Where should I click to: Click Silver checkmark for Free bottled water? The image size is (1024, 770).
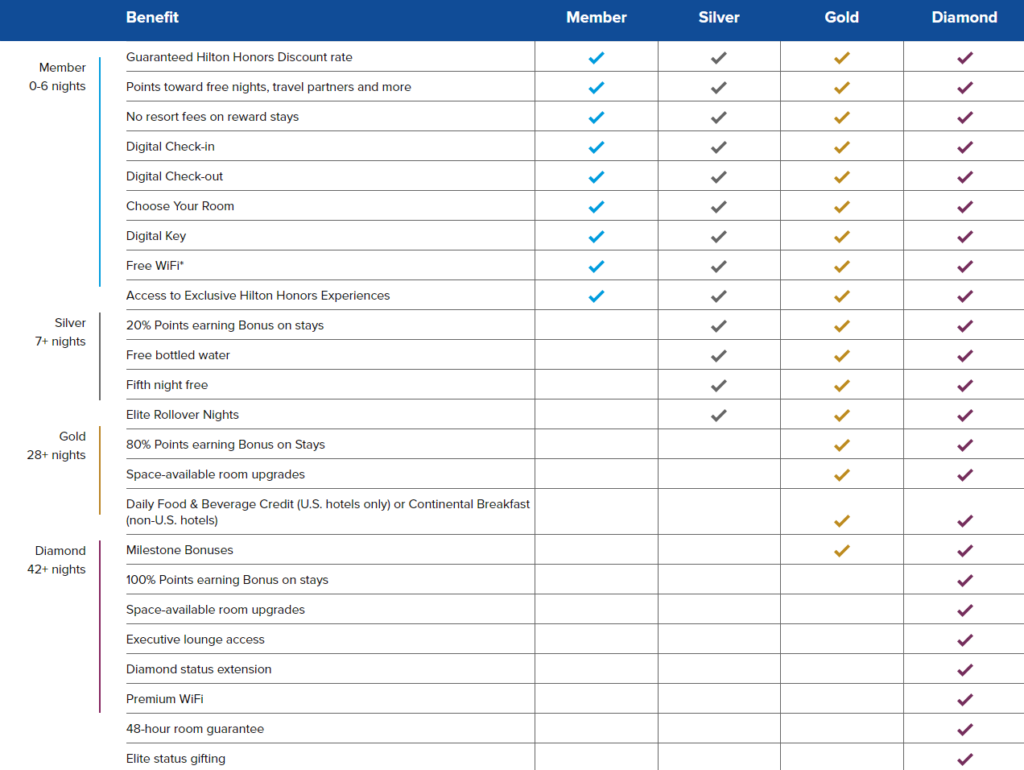pos(718,356)
